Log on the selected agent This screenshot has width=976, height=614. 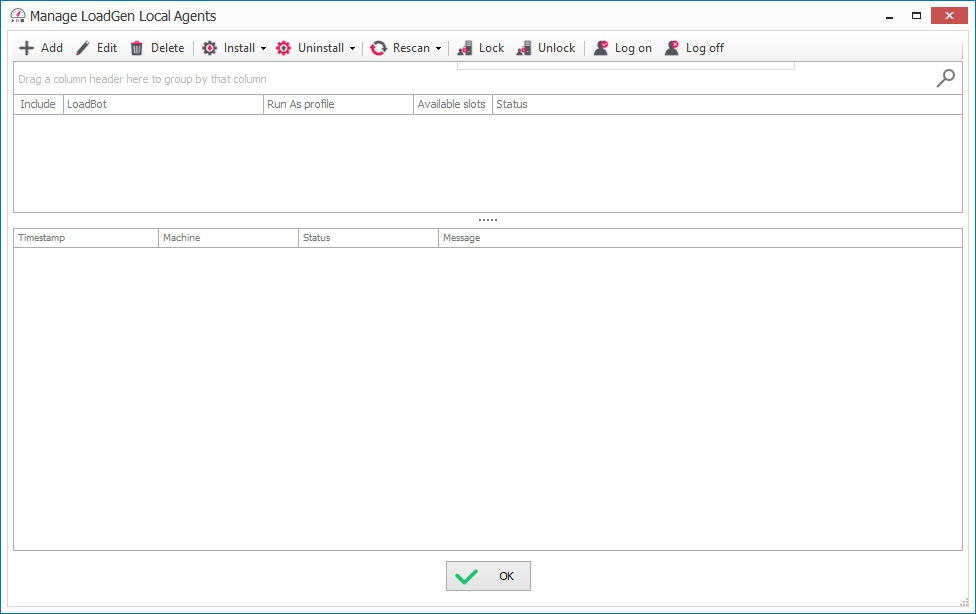click(x=622, y=48)
